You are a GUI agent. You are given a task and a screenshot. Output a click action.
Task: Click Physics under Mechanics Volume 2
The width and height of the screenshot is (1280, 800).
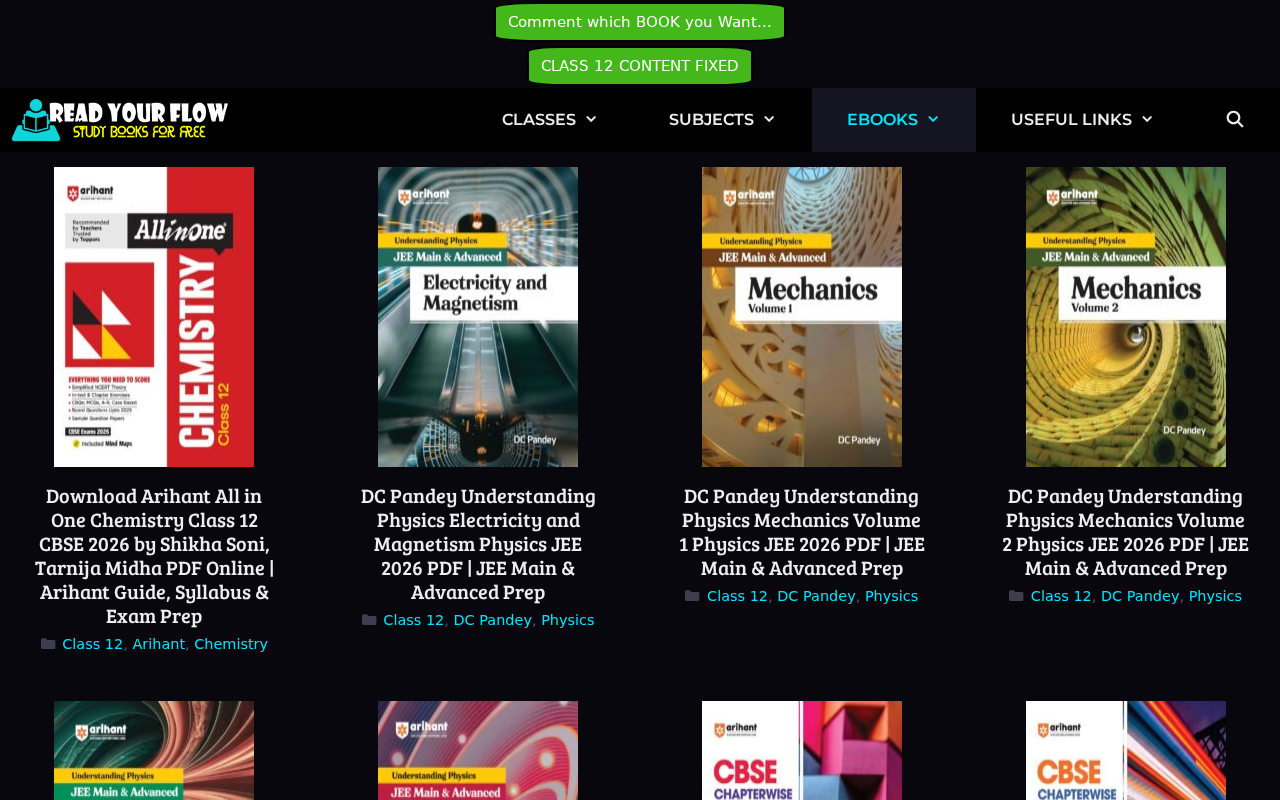1216,596
